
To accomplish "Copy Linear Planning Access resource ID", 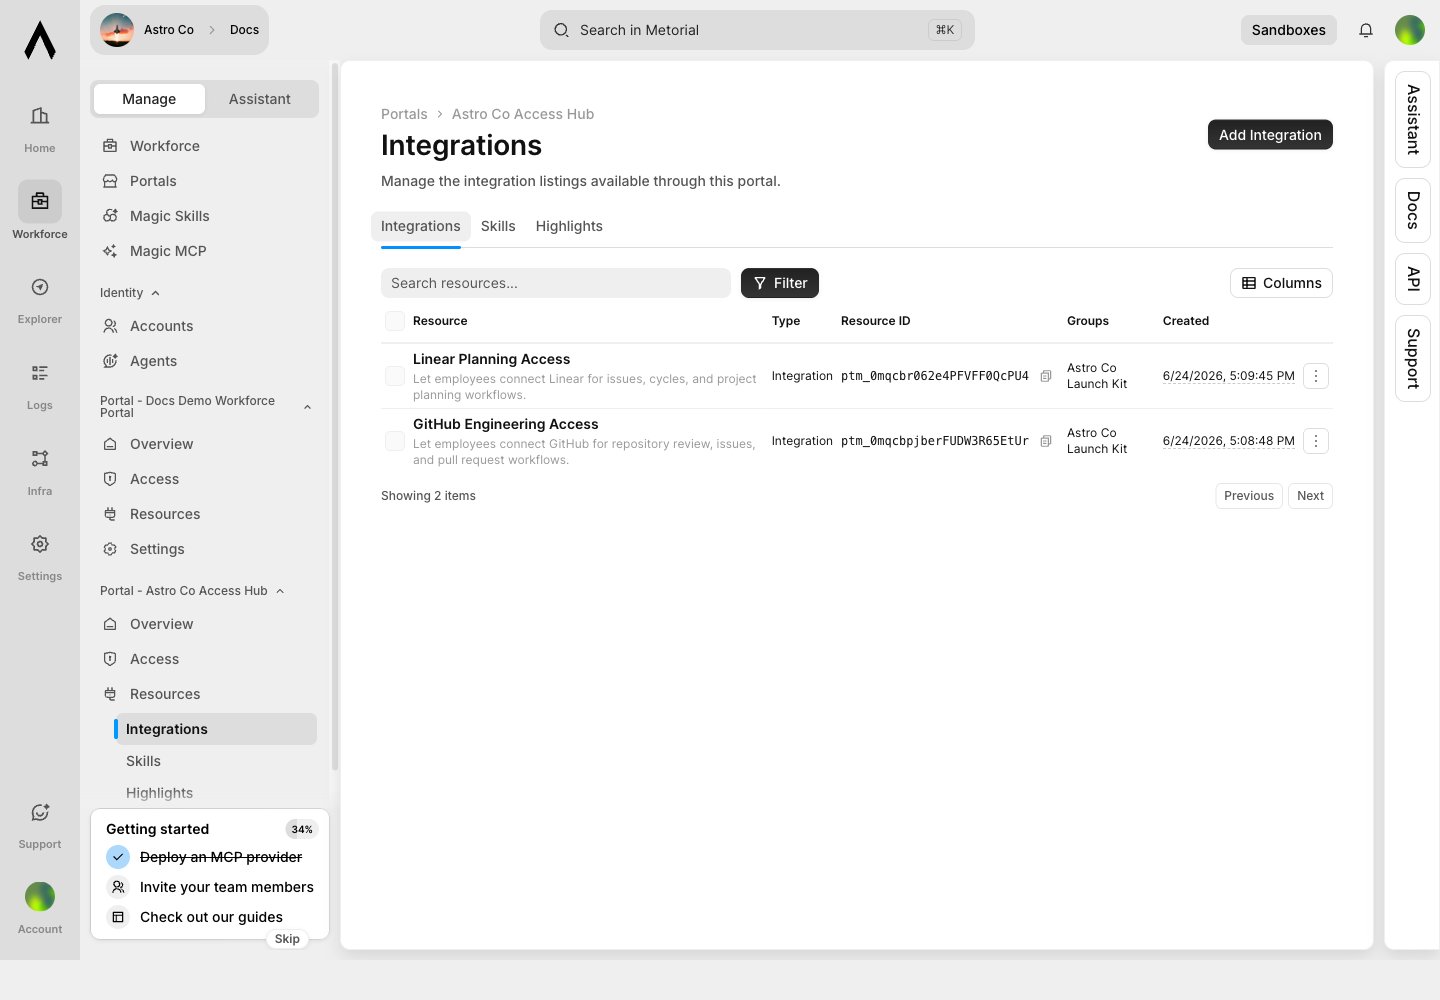I will click(x=1045, y=376).
